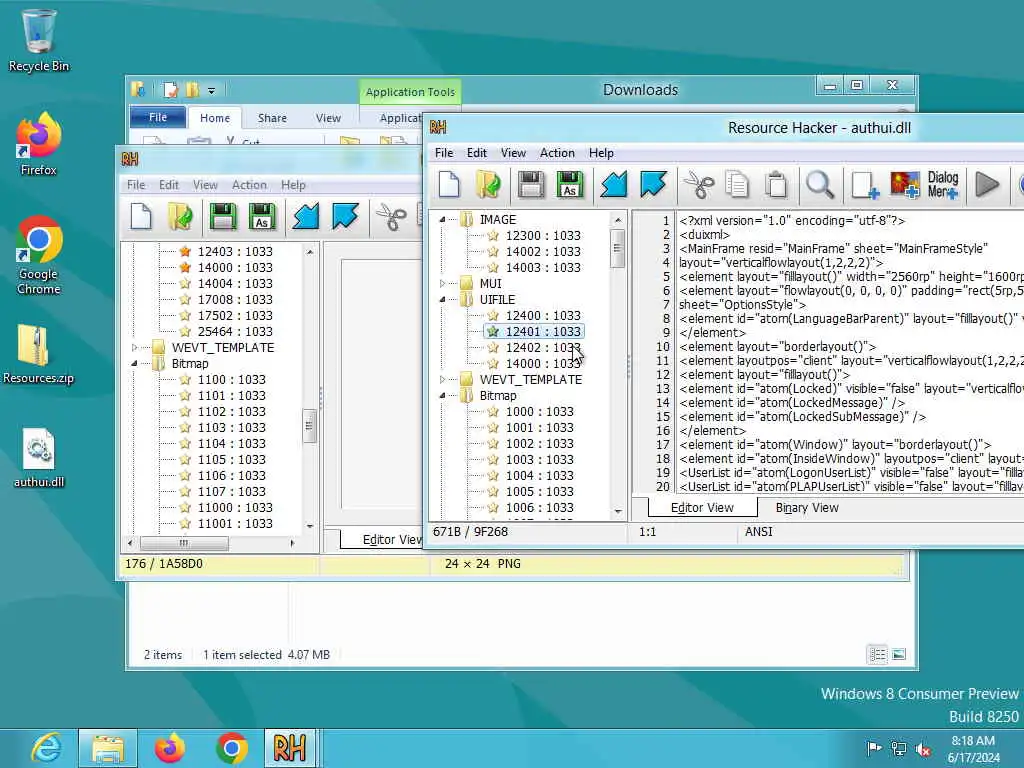
Task: Collapse Bitmap folder in authui.dll tree
Action: coord(442,395)
